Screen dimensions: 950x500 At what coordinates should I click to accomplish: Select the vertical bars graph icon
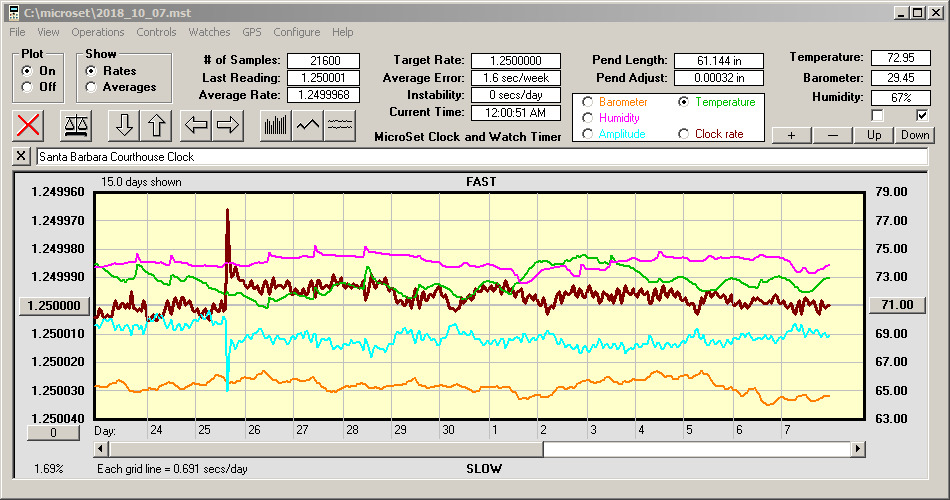click(276, 125)
